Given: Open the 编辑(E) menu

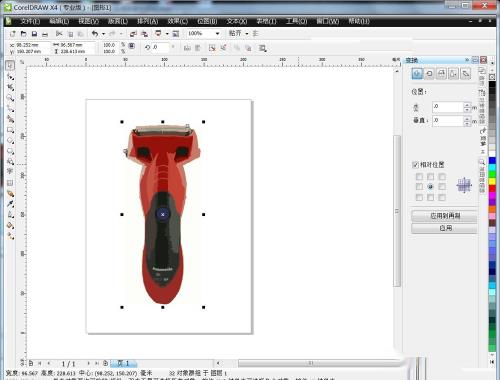Looking at the screenshot, I should [59, 21].
